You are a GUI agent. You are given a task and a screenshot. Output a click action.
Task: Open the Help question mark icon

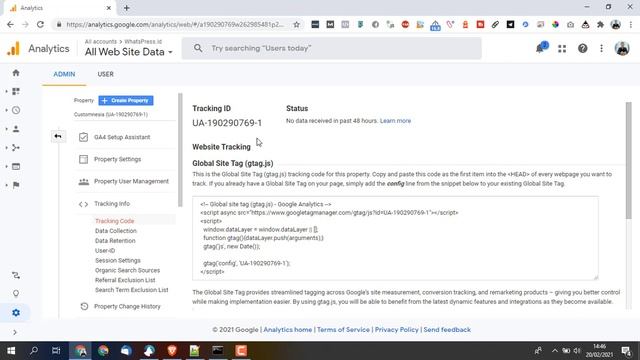(582, 49)
